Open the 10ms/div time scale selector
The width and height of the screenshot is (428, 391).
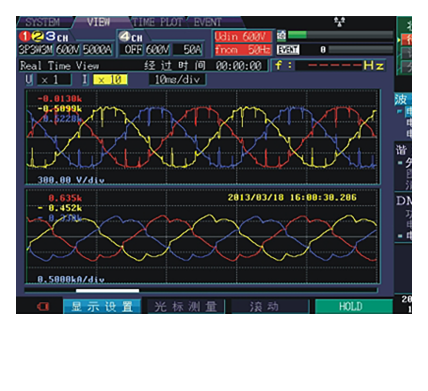pyautogui.click(x=177, y=80)
